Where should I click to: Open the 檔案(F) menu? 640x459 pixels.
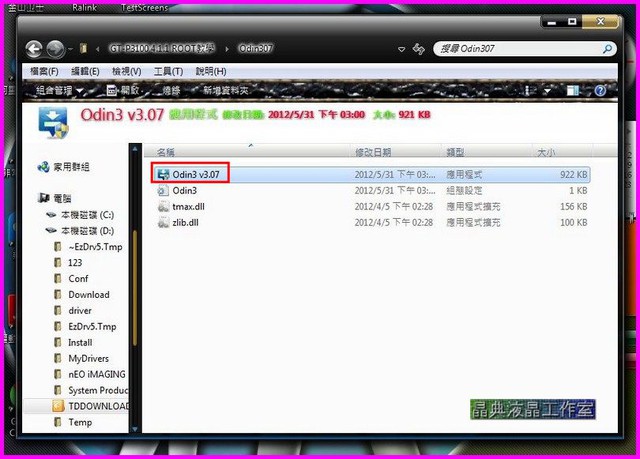click(44, 71)
